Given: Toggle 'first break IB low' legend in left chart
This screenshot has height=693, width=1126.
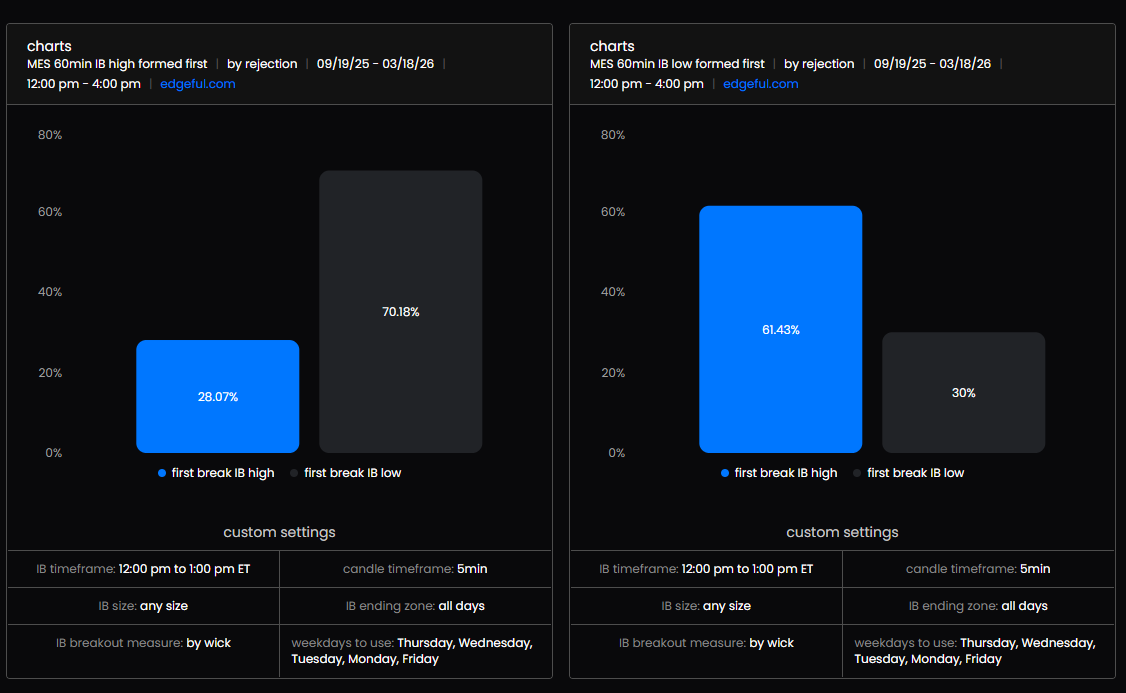Looking at the screenshot, I should coord(345,473).
